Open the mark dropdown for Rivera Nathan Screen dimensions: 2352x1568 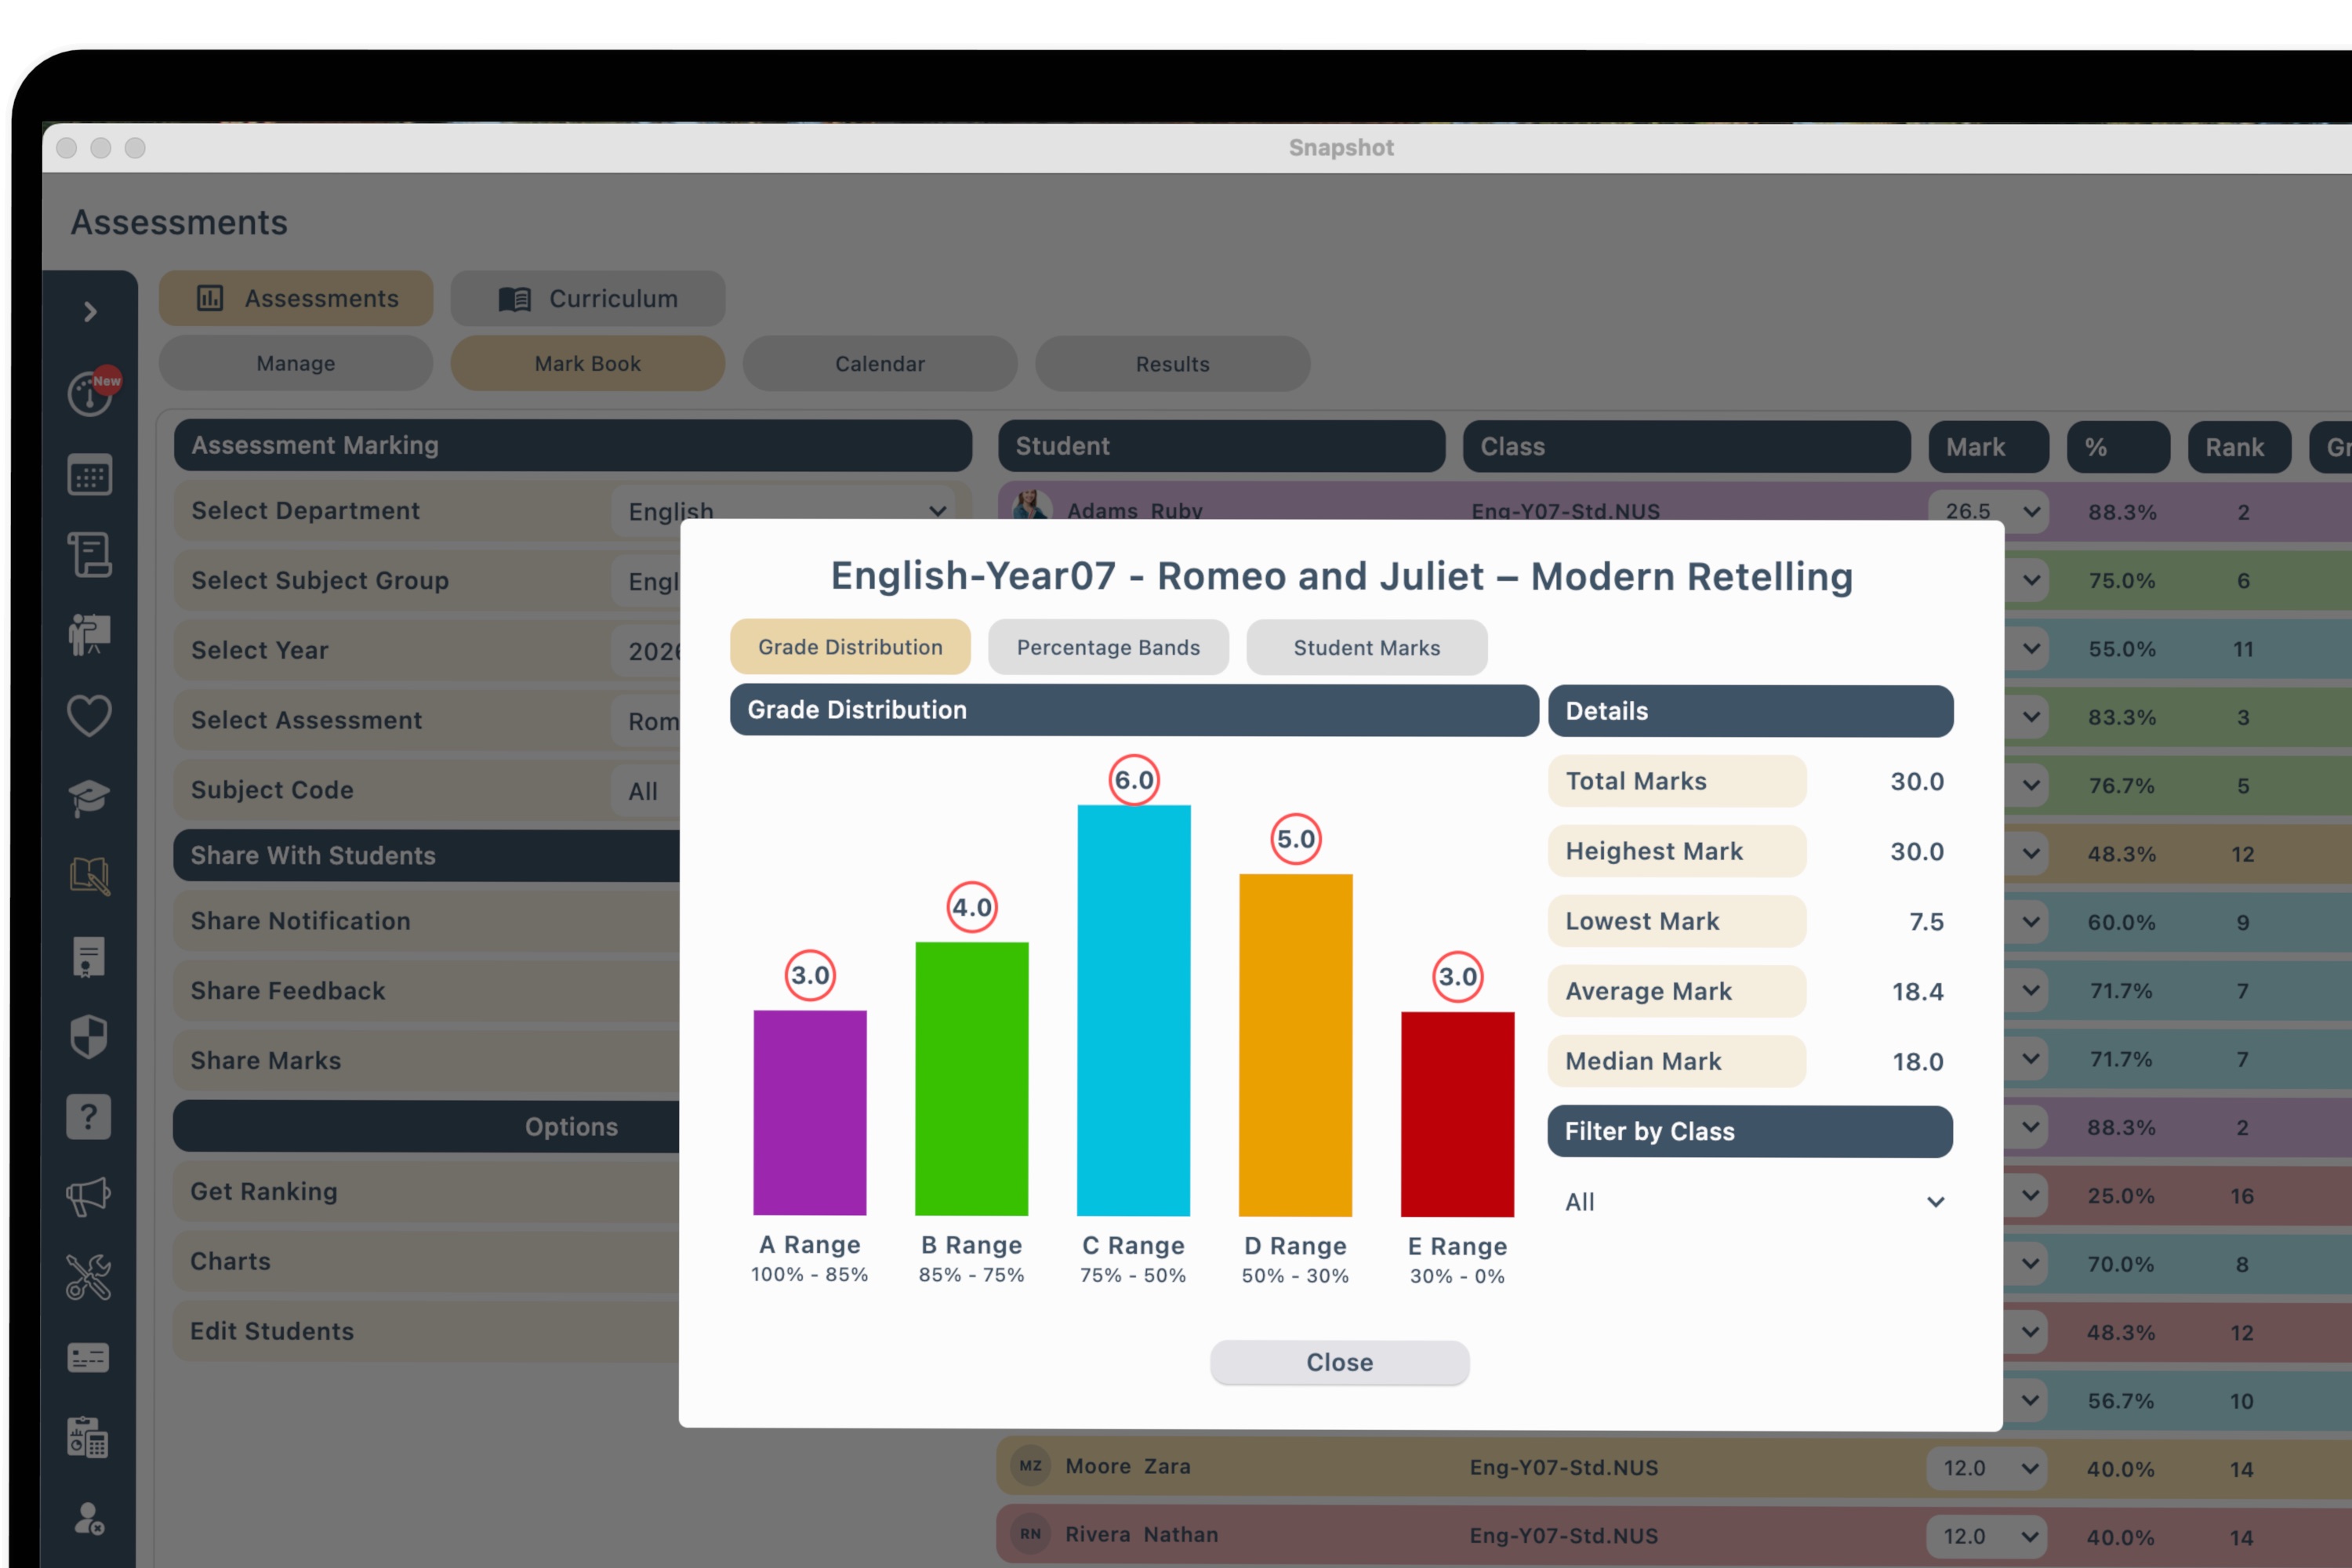[1986, 1536]
